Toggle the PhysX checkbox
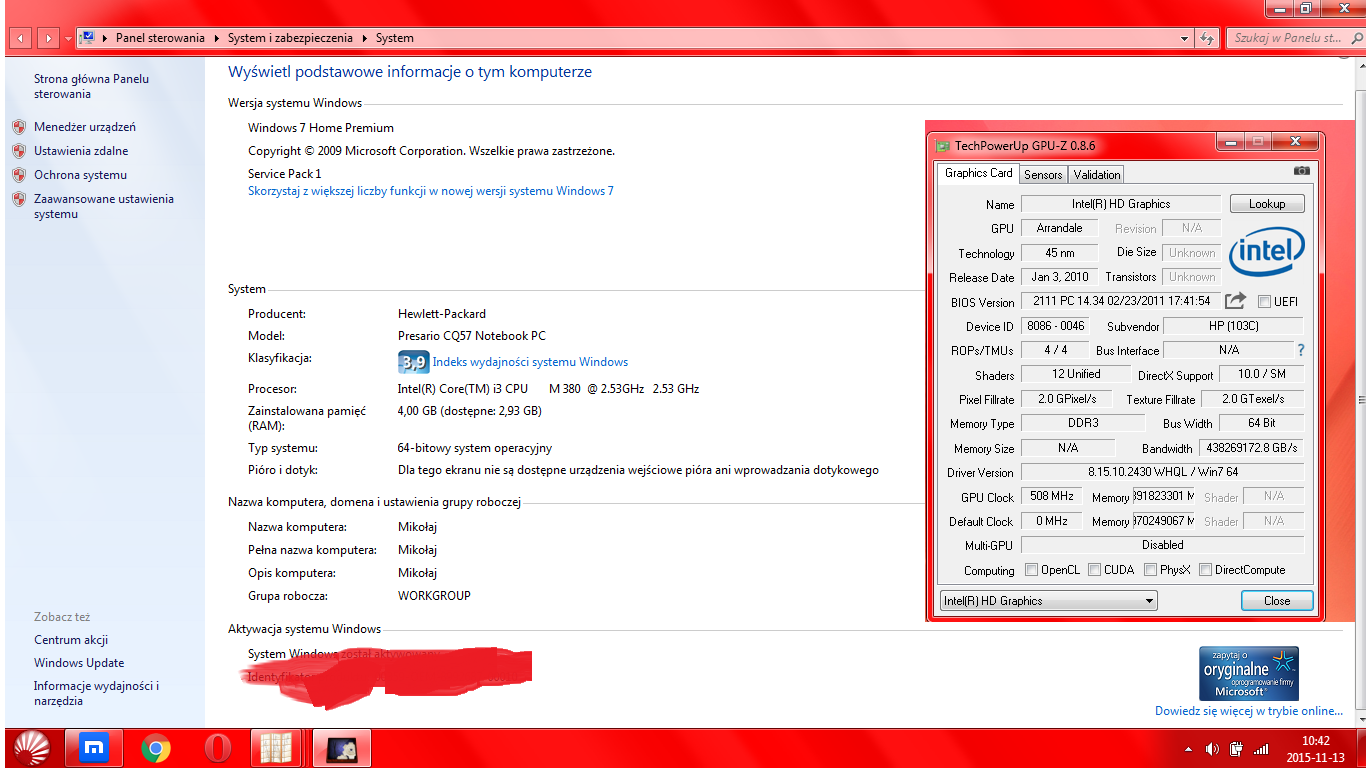Viewport: 1366px width, 768px height. click(x=1150, y=570)
